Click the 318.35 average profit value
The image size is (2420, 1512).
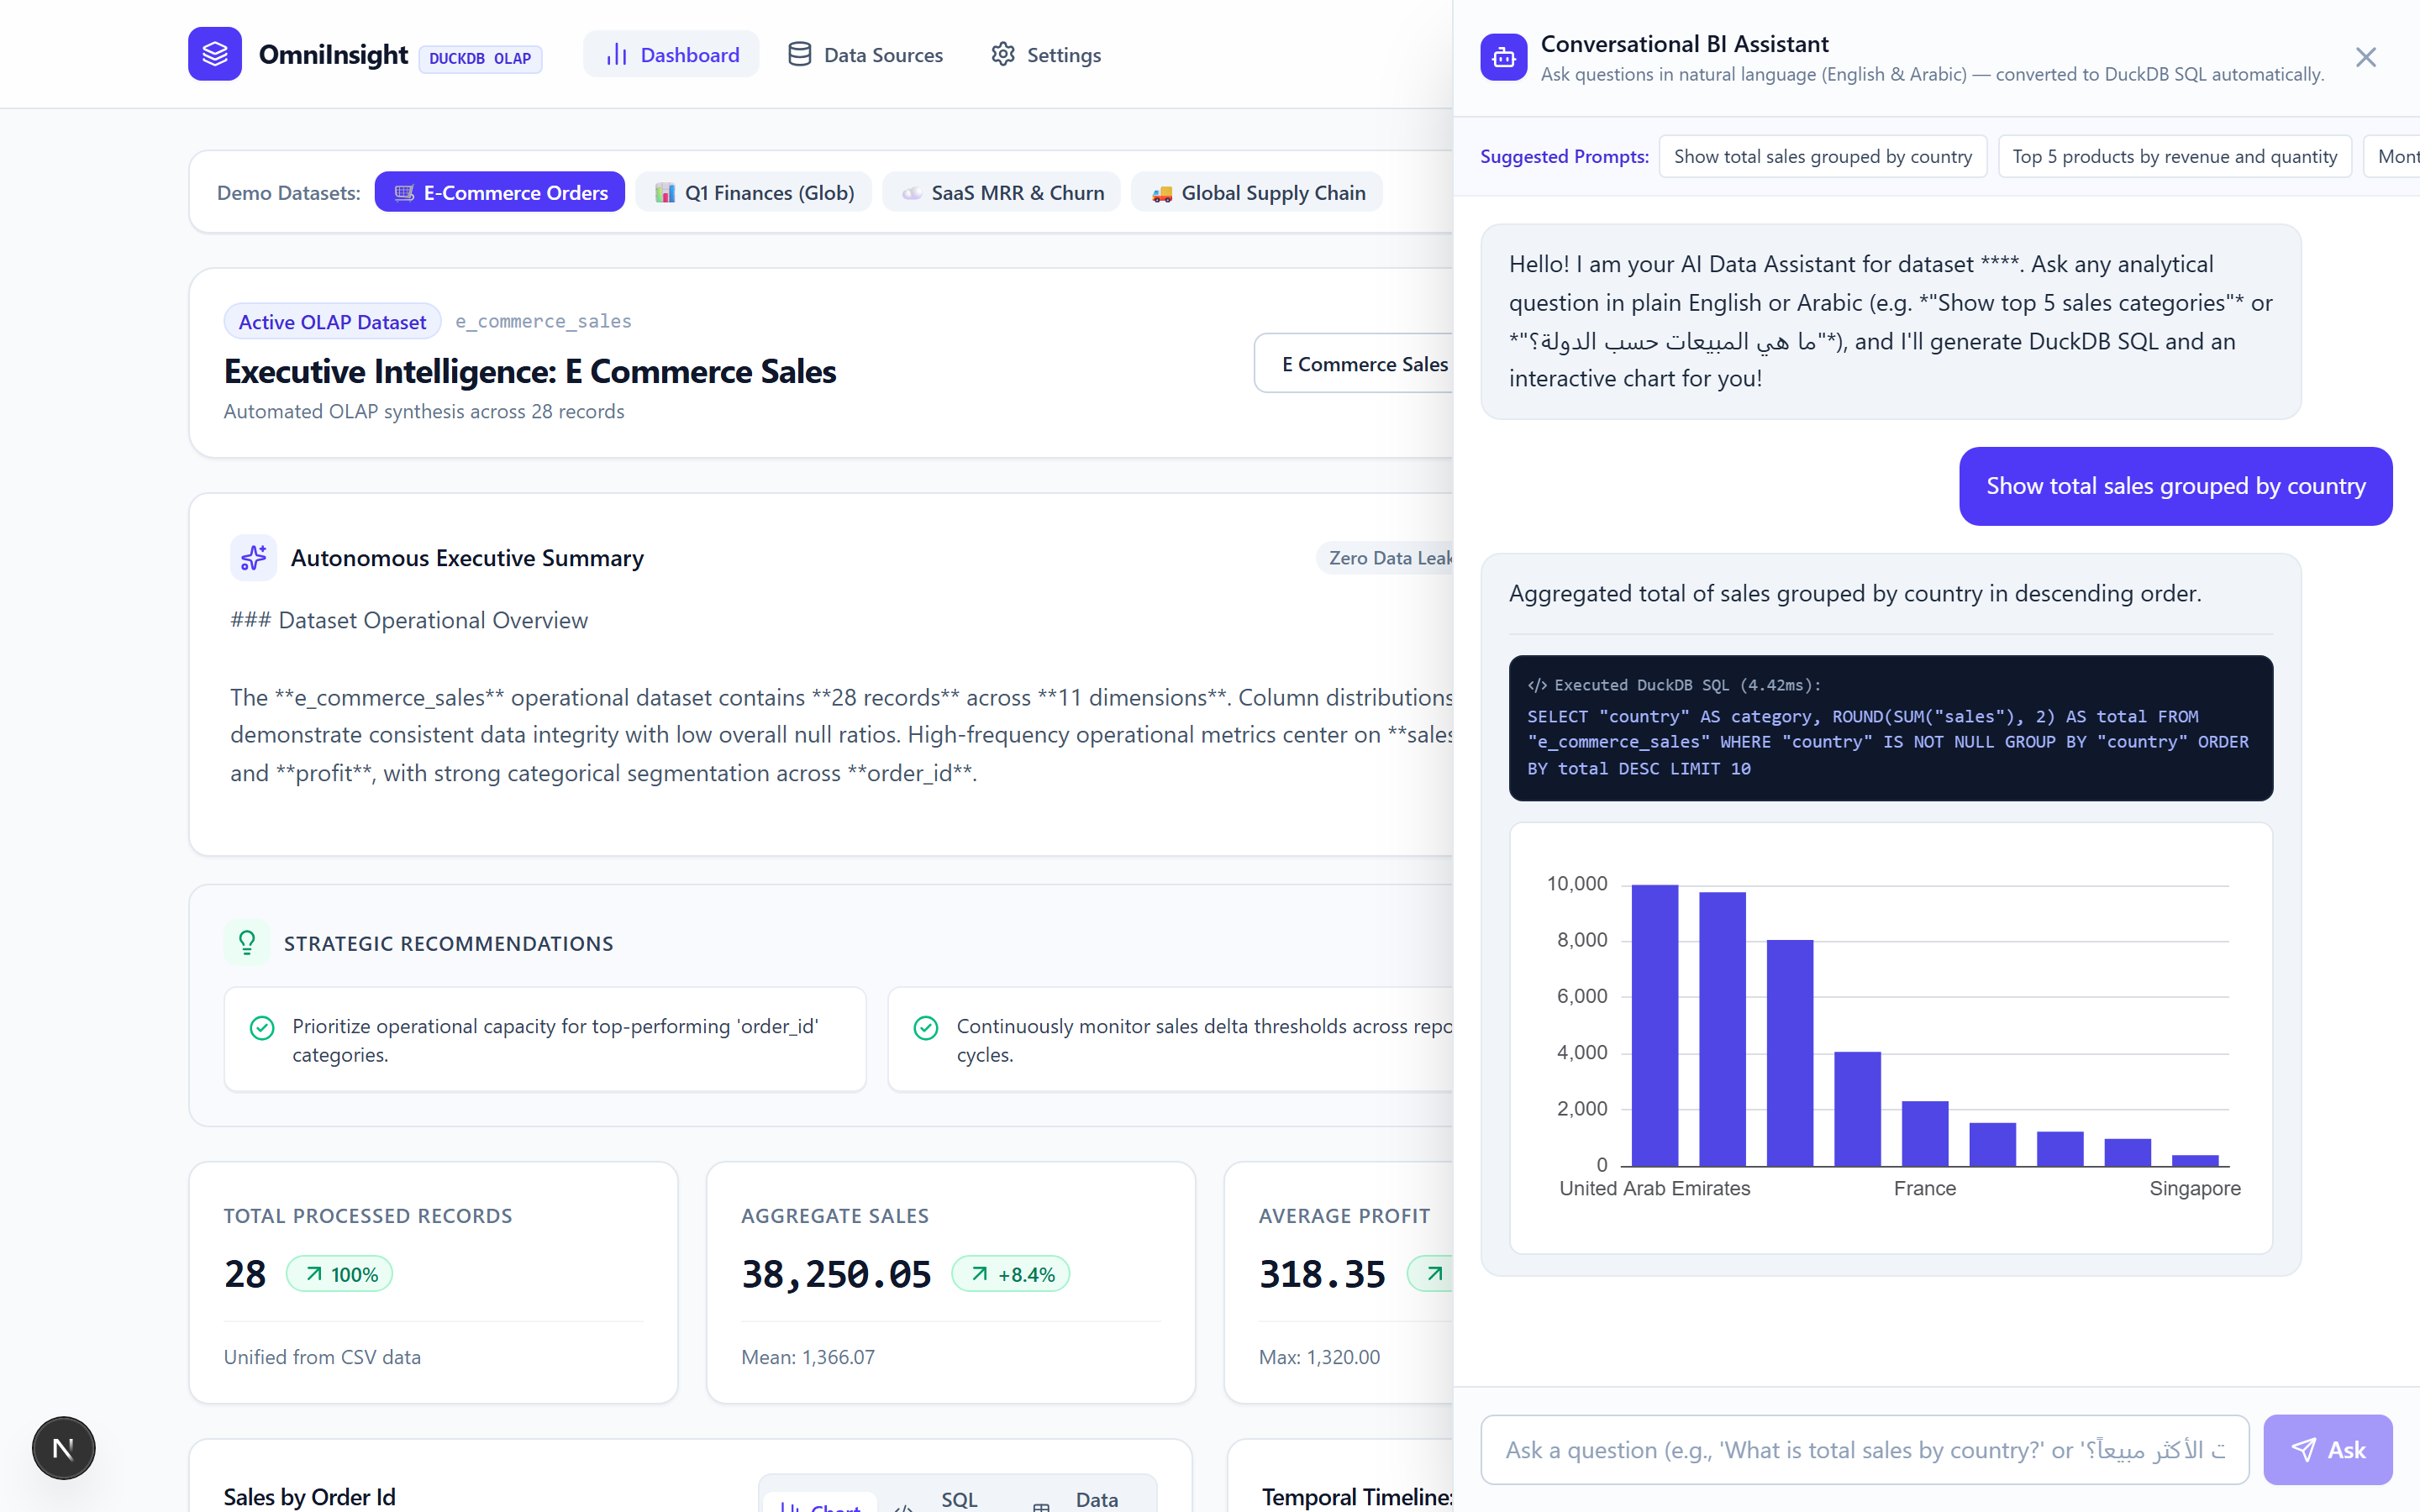1322,1274
